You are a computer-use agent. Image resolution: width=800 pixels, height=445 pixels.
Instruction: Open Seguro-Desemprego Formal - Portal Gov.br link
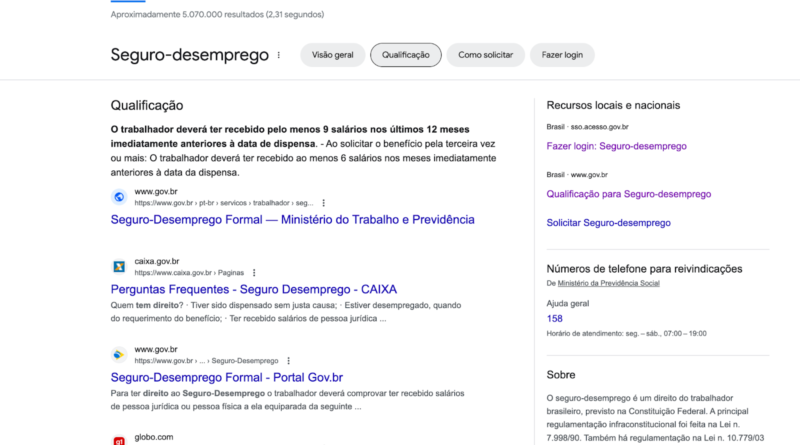pos(227,378)
